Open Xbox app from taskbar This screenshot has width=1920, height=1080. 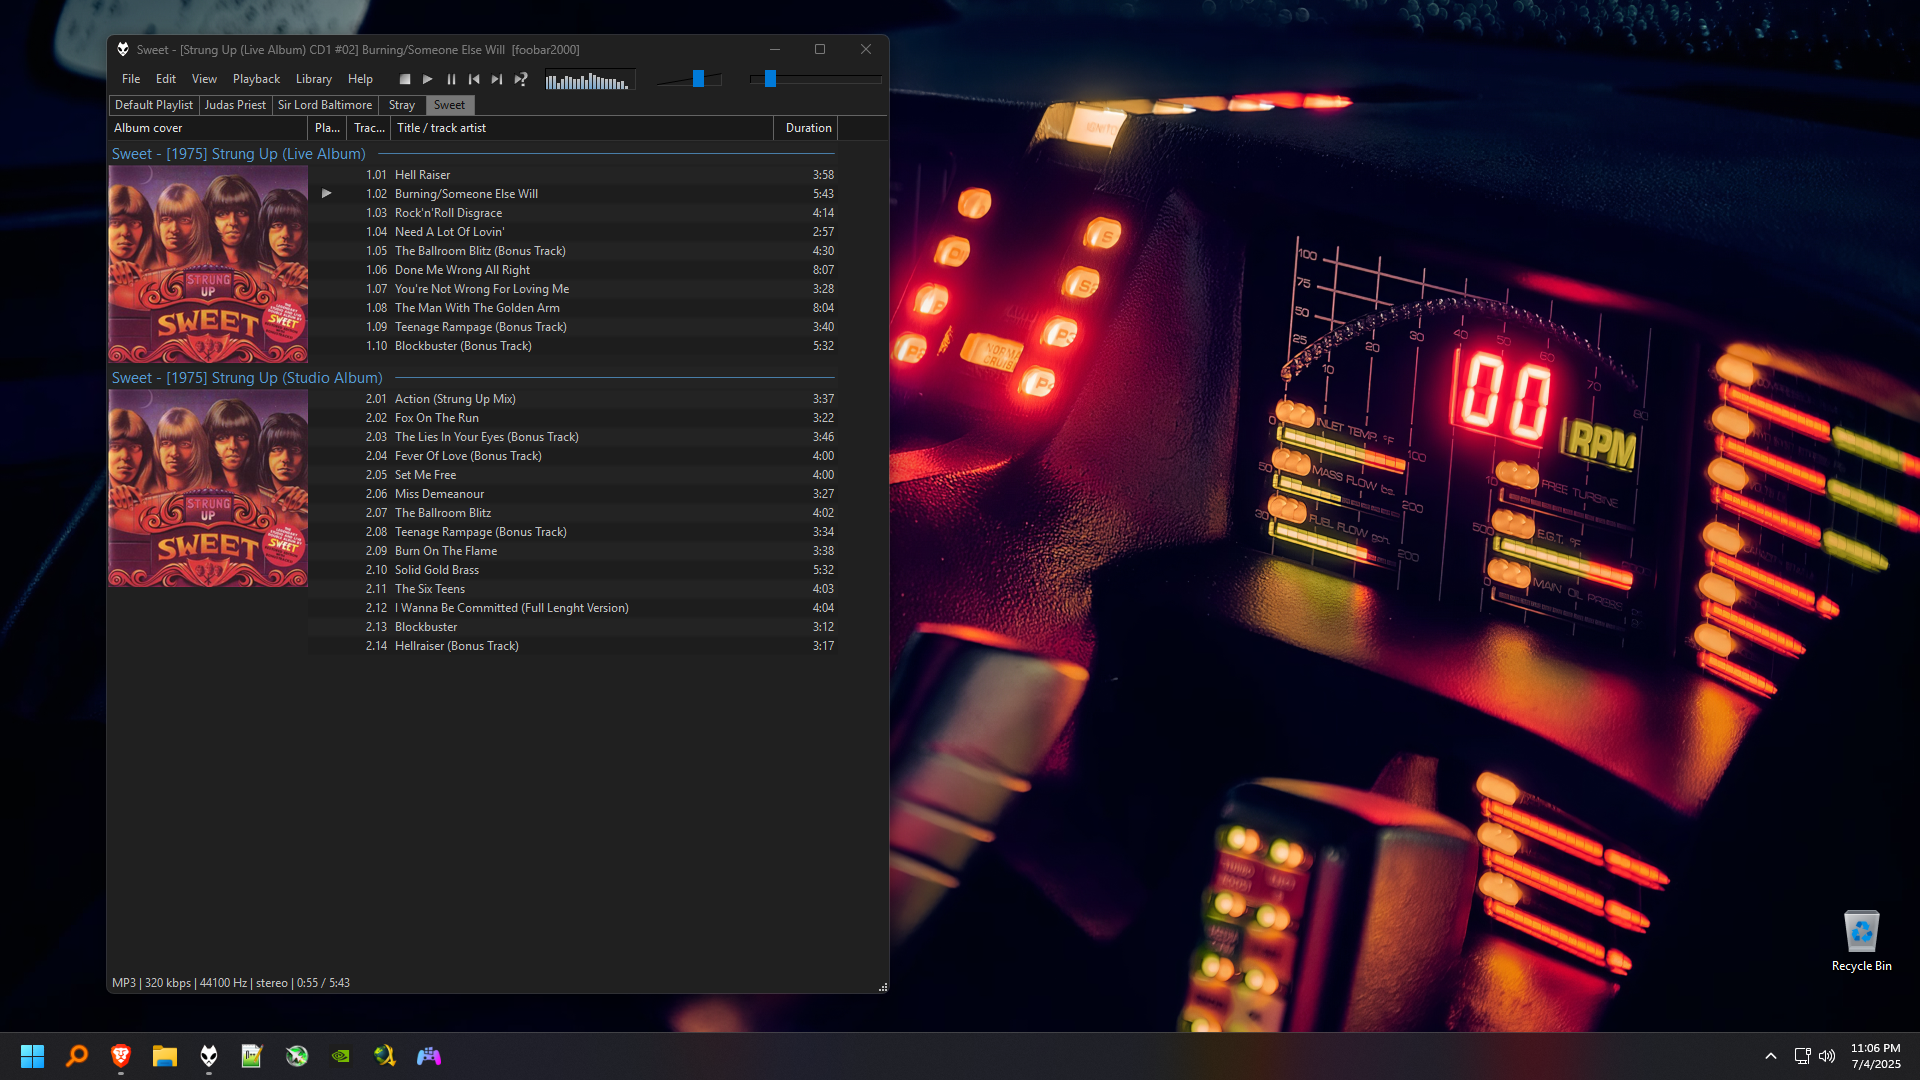pos(297,1056)
